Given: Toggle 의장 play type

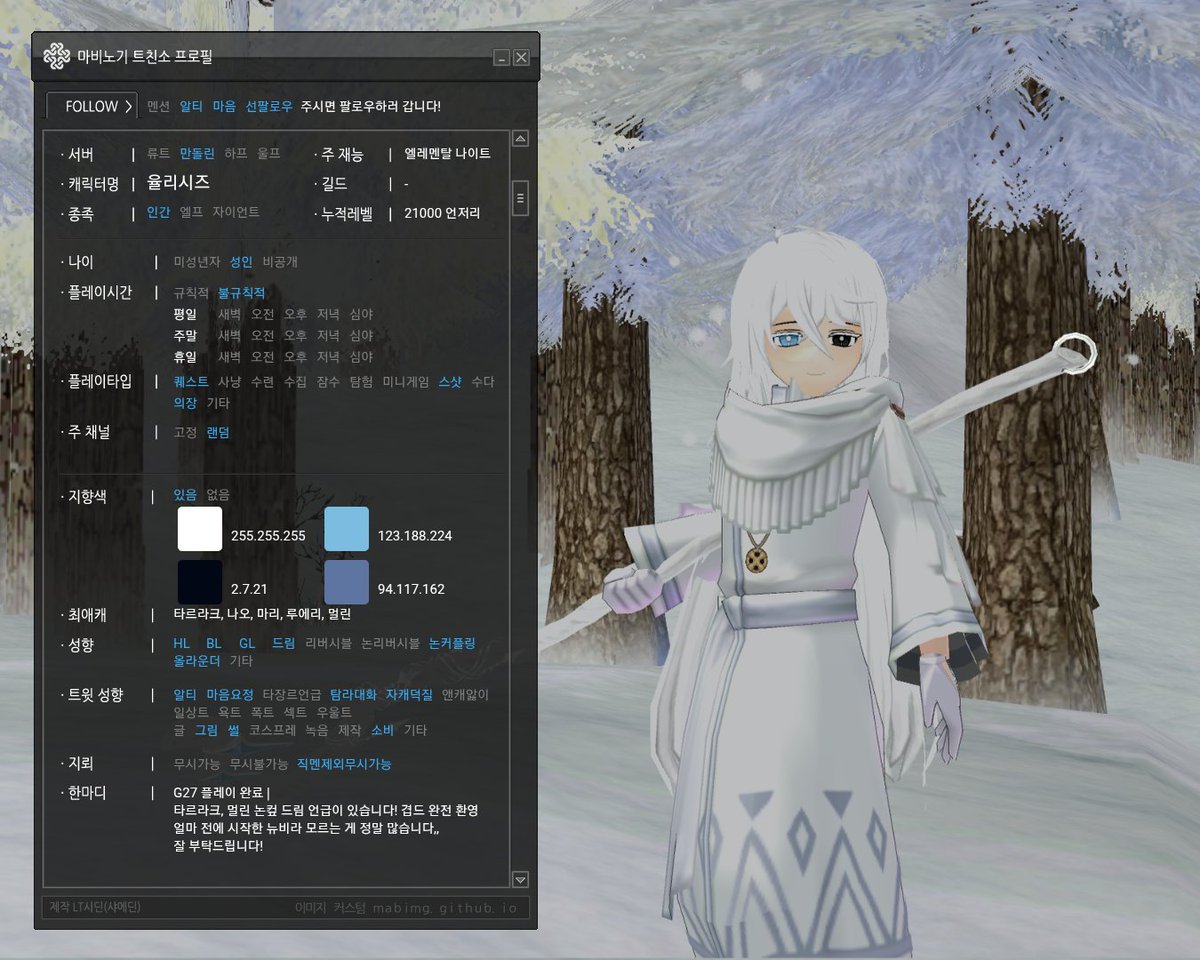Looking at the screenshot, I should click(185, 403).
